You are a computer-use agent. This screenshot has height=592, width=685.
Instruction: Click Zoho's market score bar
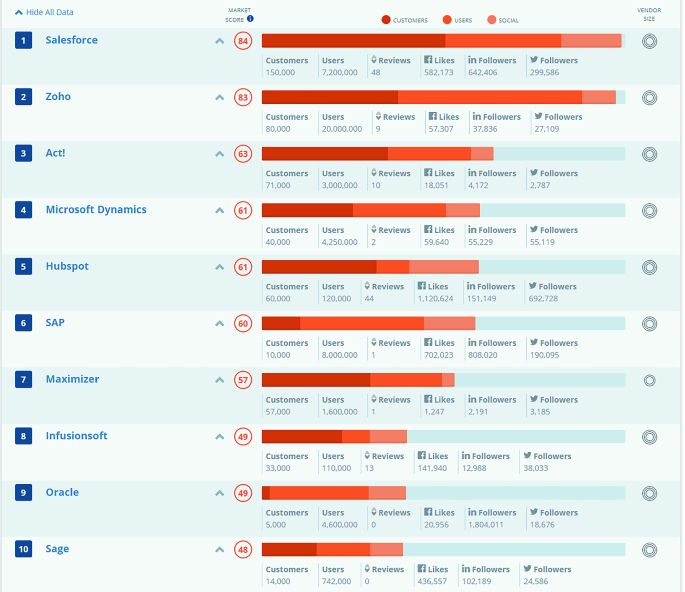(x=443, y=97)
